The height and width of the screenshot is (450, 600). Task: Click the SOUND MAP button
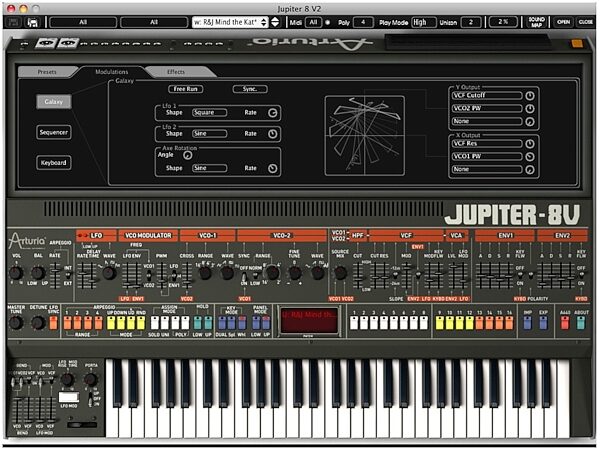coord(536,22)
